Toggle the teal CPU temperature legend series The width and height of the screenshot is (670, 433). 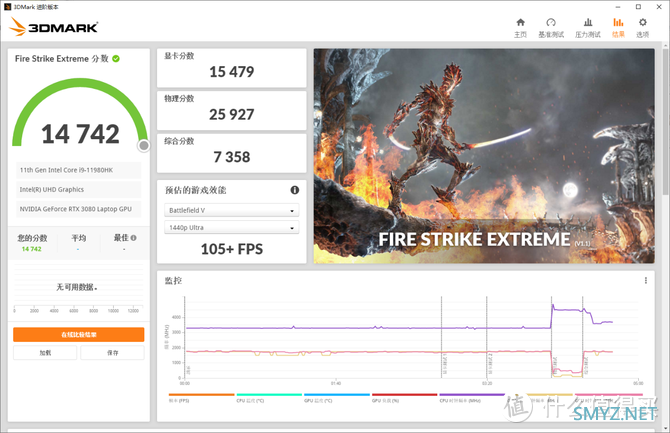[269, 398]
